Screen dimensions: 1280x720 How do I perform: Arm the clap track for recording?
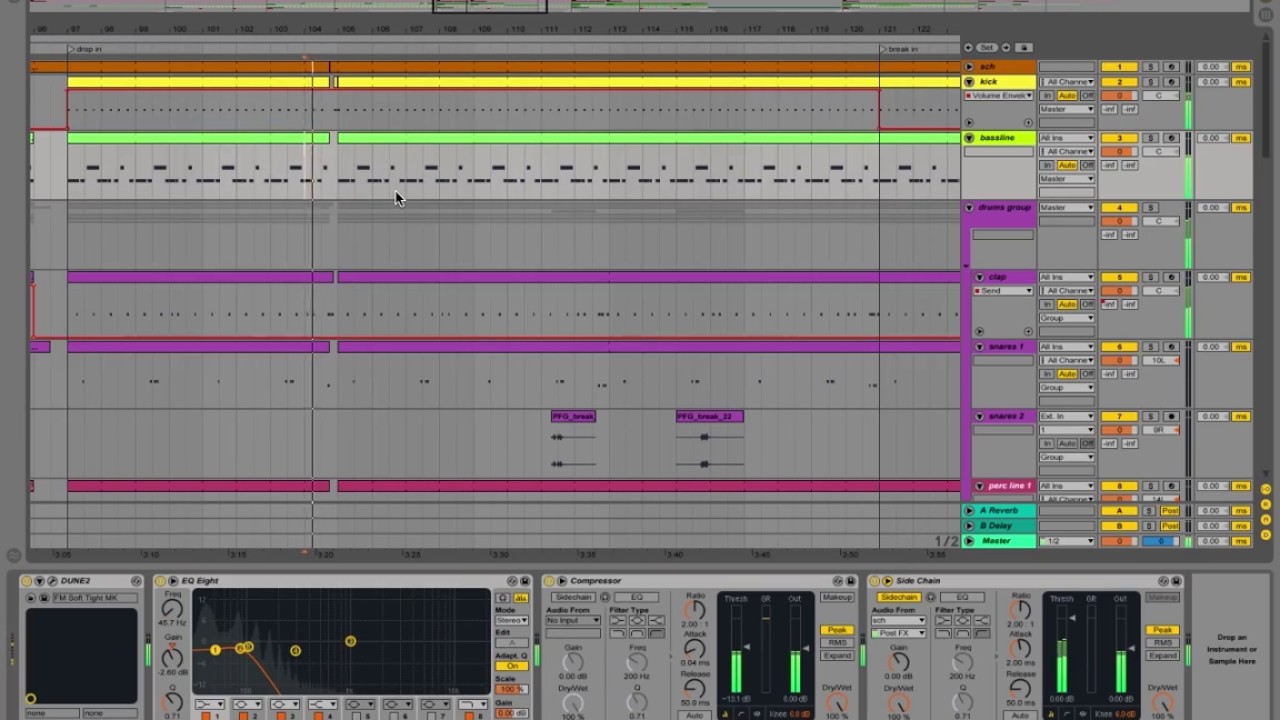tap(1171, 277)
